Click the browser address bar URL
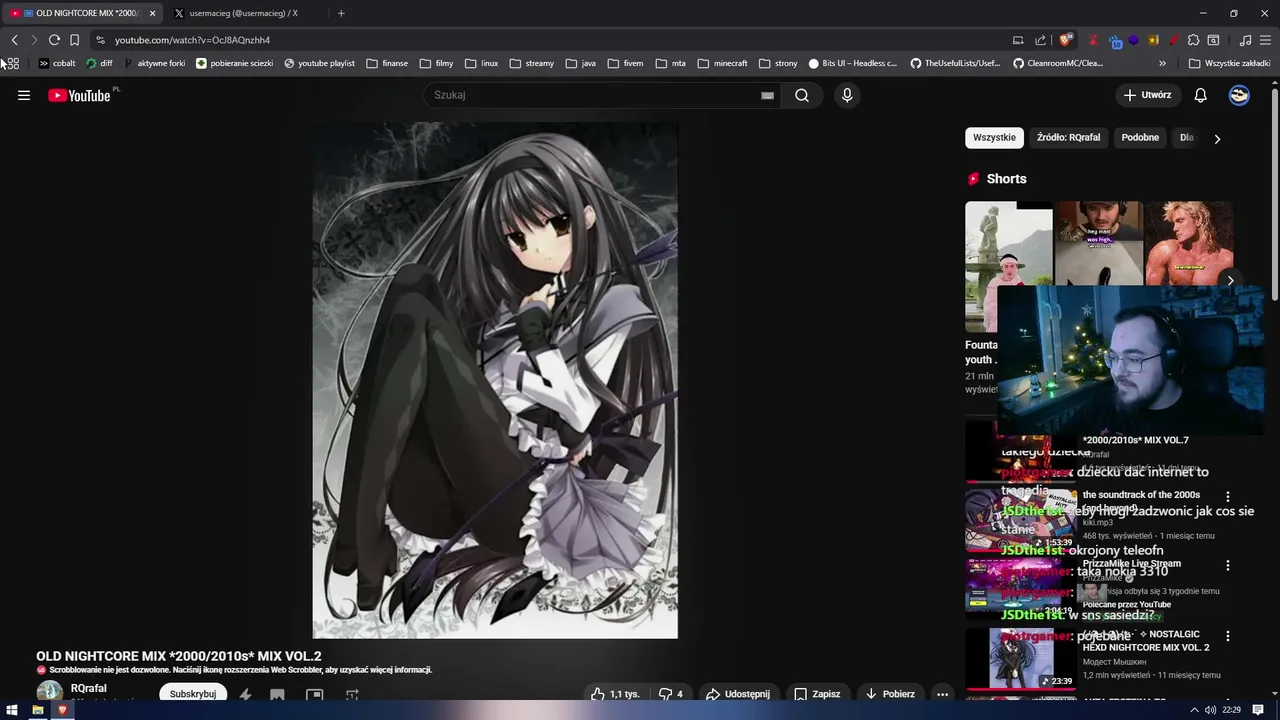Viewport: 1280px width, 720px height. pos(192,40)
